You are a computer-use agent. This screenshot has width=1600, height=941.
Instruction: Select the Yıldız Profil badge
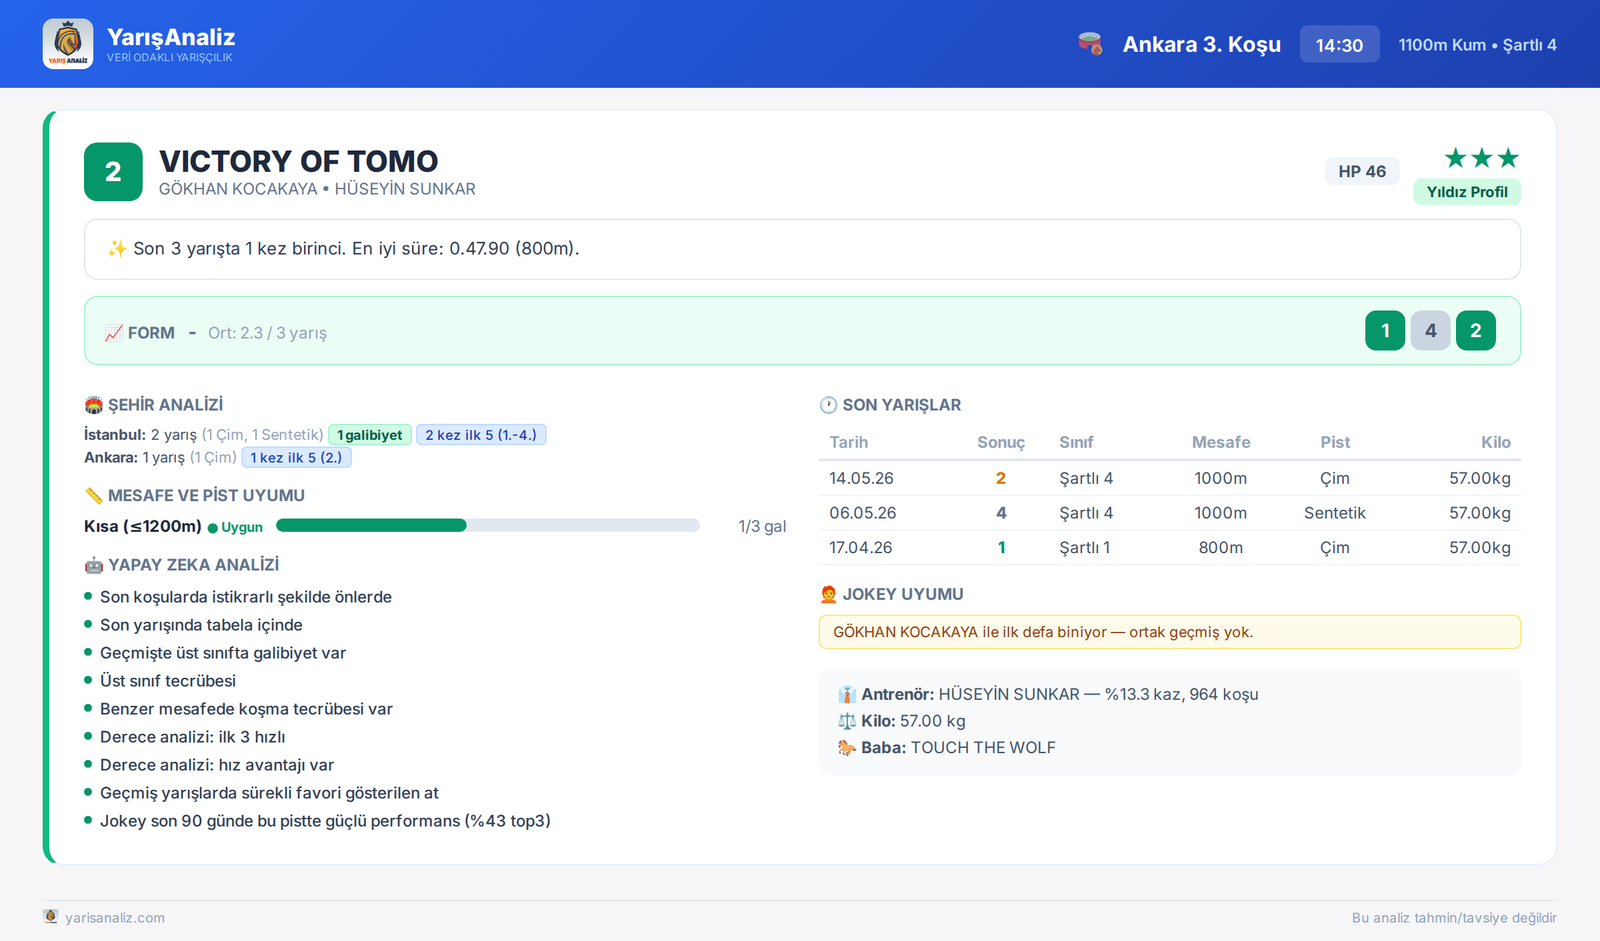[x=1467, y=192]
